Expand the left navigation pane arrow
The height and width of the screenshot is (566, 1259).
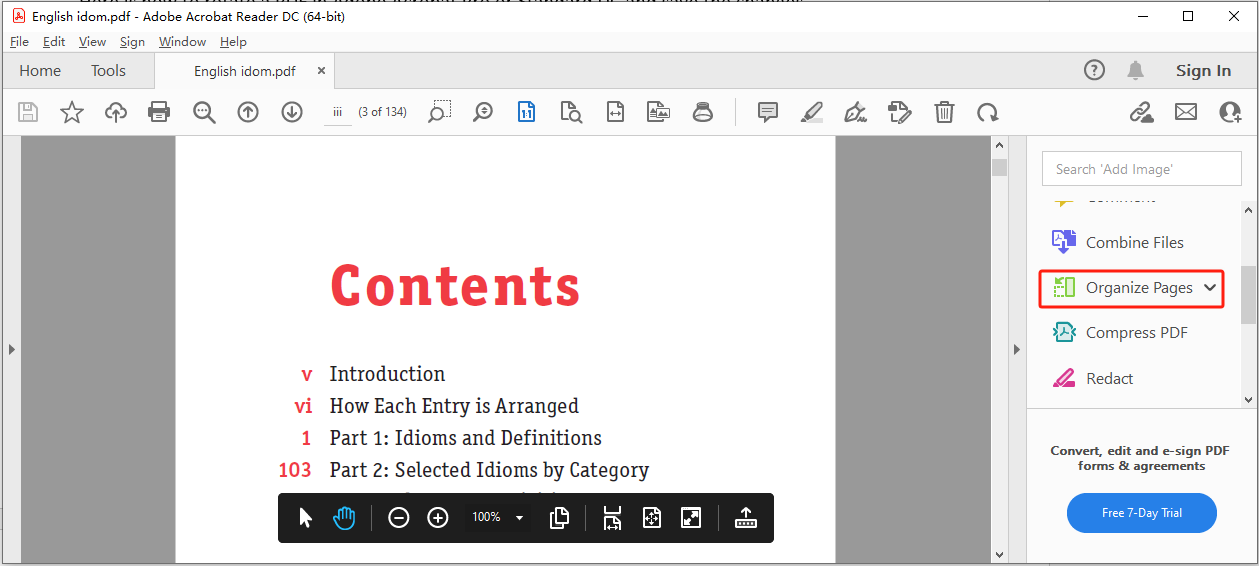pyautogui.click(x=11, y=349)
